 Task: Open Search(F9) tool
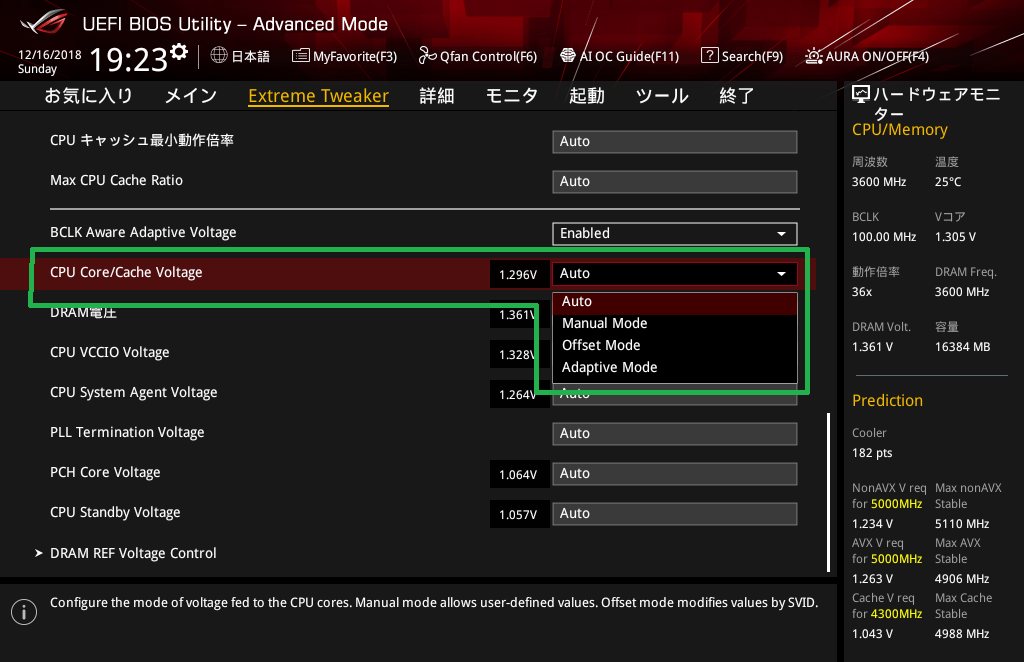[741, 56]
